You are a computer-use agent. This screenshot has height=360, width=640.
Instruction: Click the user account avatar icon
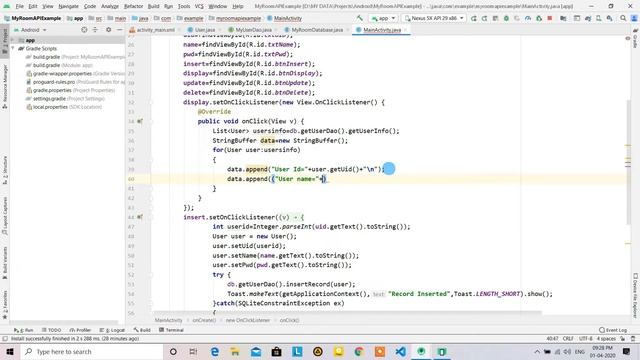pos(634,18)
